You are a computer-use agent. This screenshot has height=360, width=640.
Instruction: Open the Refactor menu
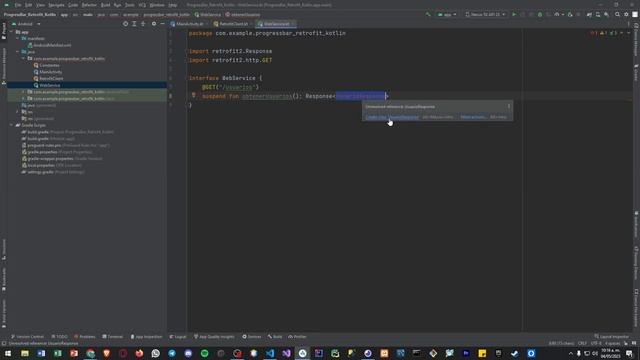(89, 5)
